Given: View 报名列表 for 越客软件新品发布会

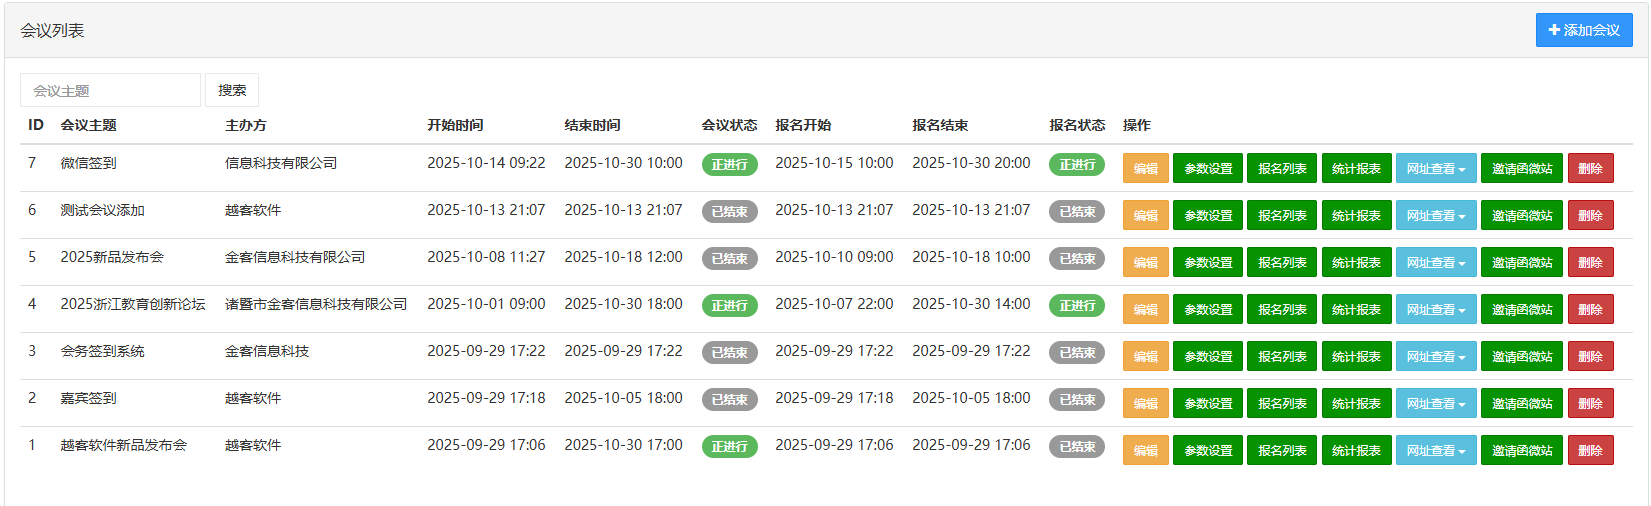Looking at the screenshot, I should click(1282, 450).
